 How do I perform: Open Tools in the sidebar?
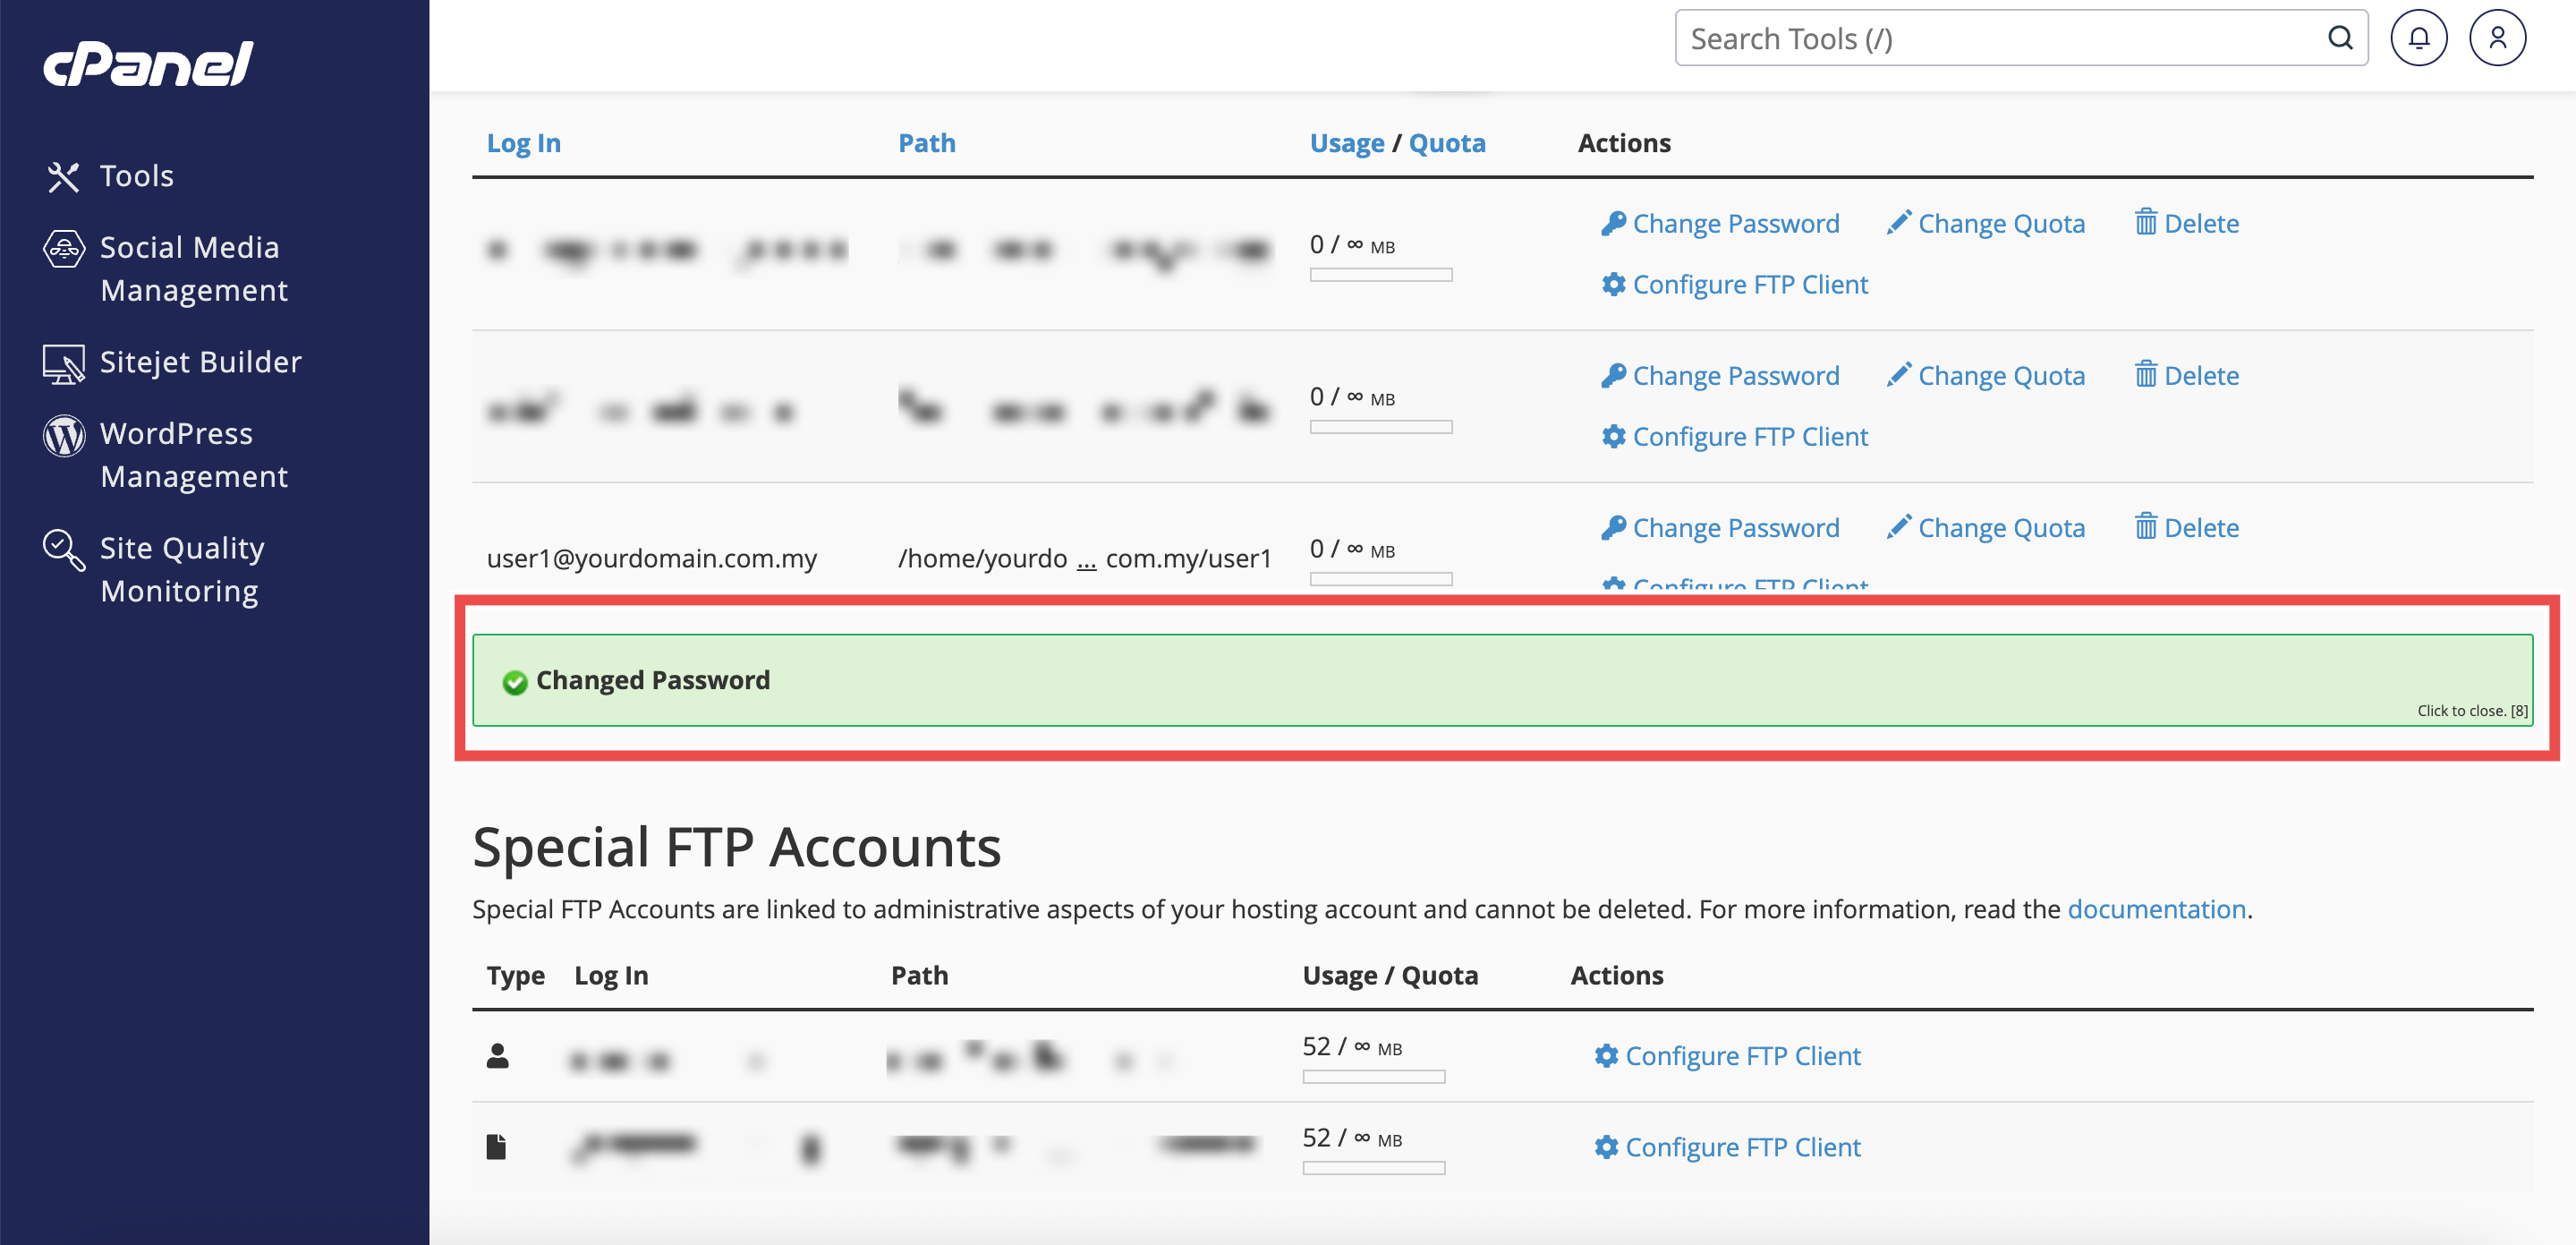click(136, 176)
